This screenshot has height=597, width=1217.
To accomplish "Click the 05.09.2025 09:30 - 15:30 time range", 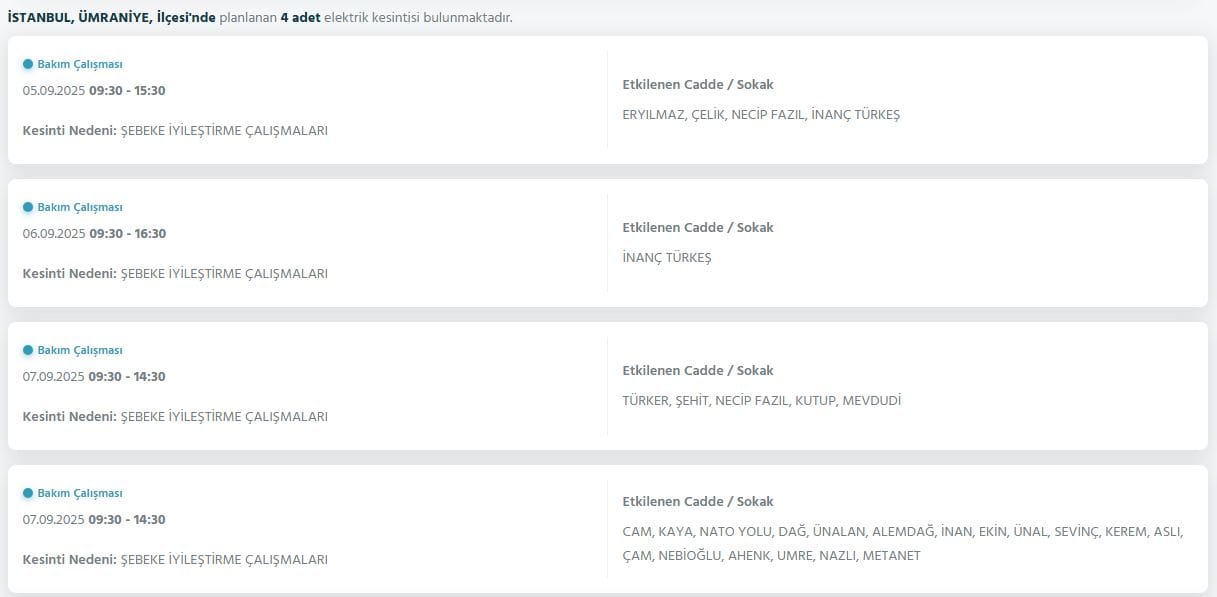I will 94,90.
